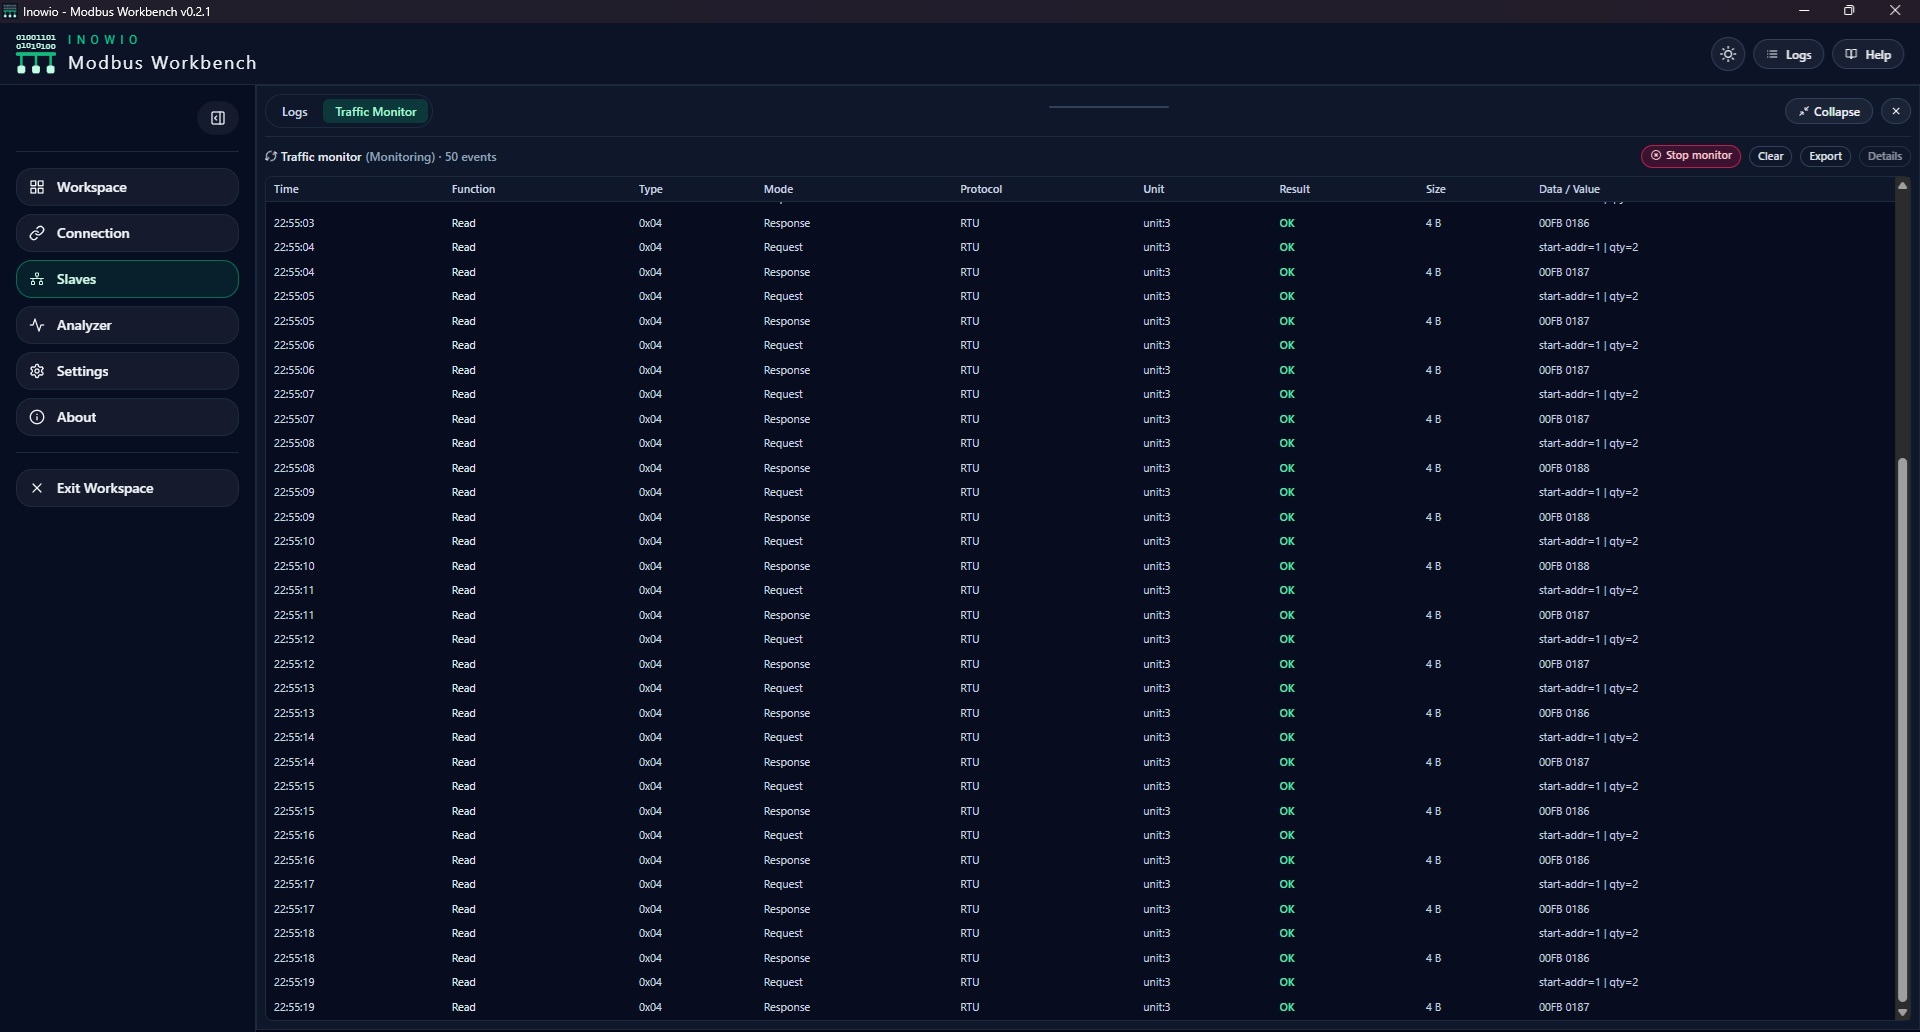Click Exit Workspace

point(127,488)
